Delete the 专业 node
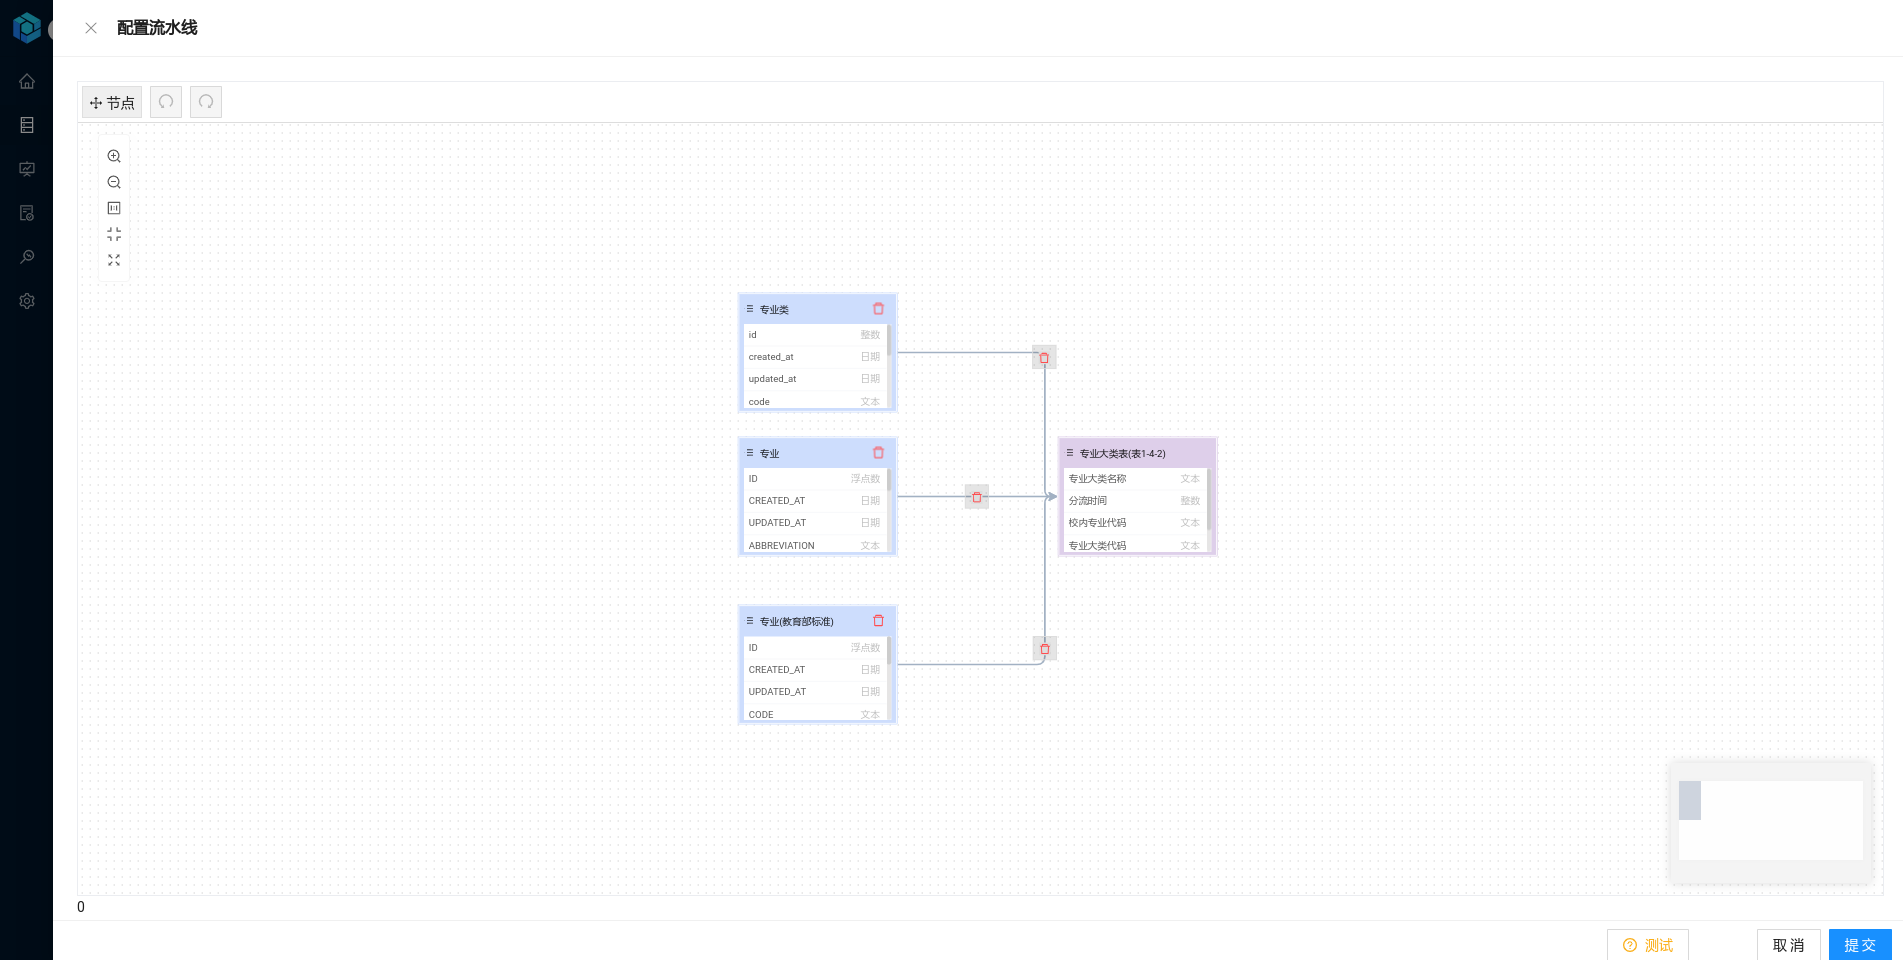 (x=878, y=453)
